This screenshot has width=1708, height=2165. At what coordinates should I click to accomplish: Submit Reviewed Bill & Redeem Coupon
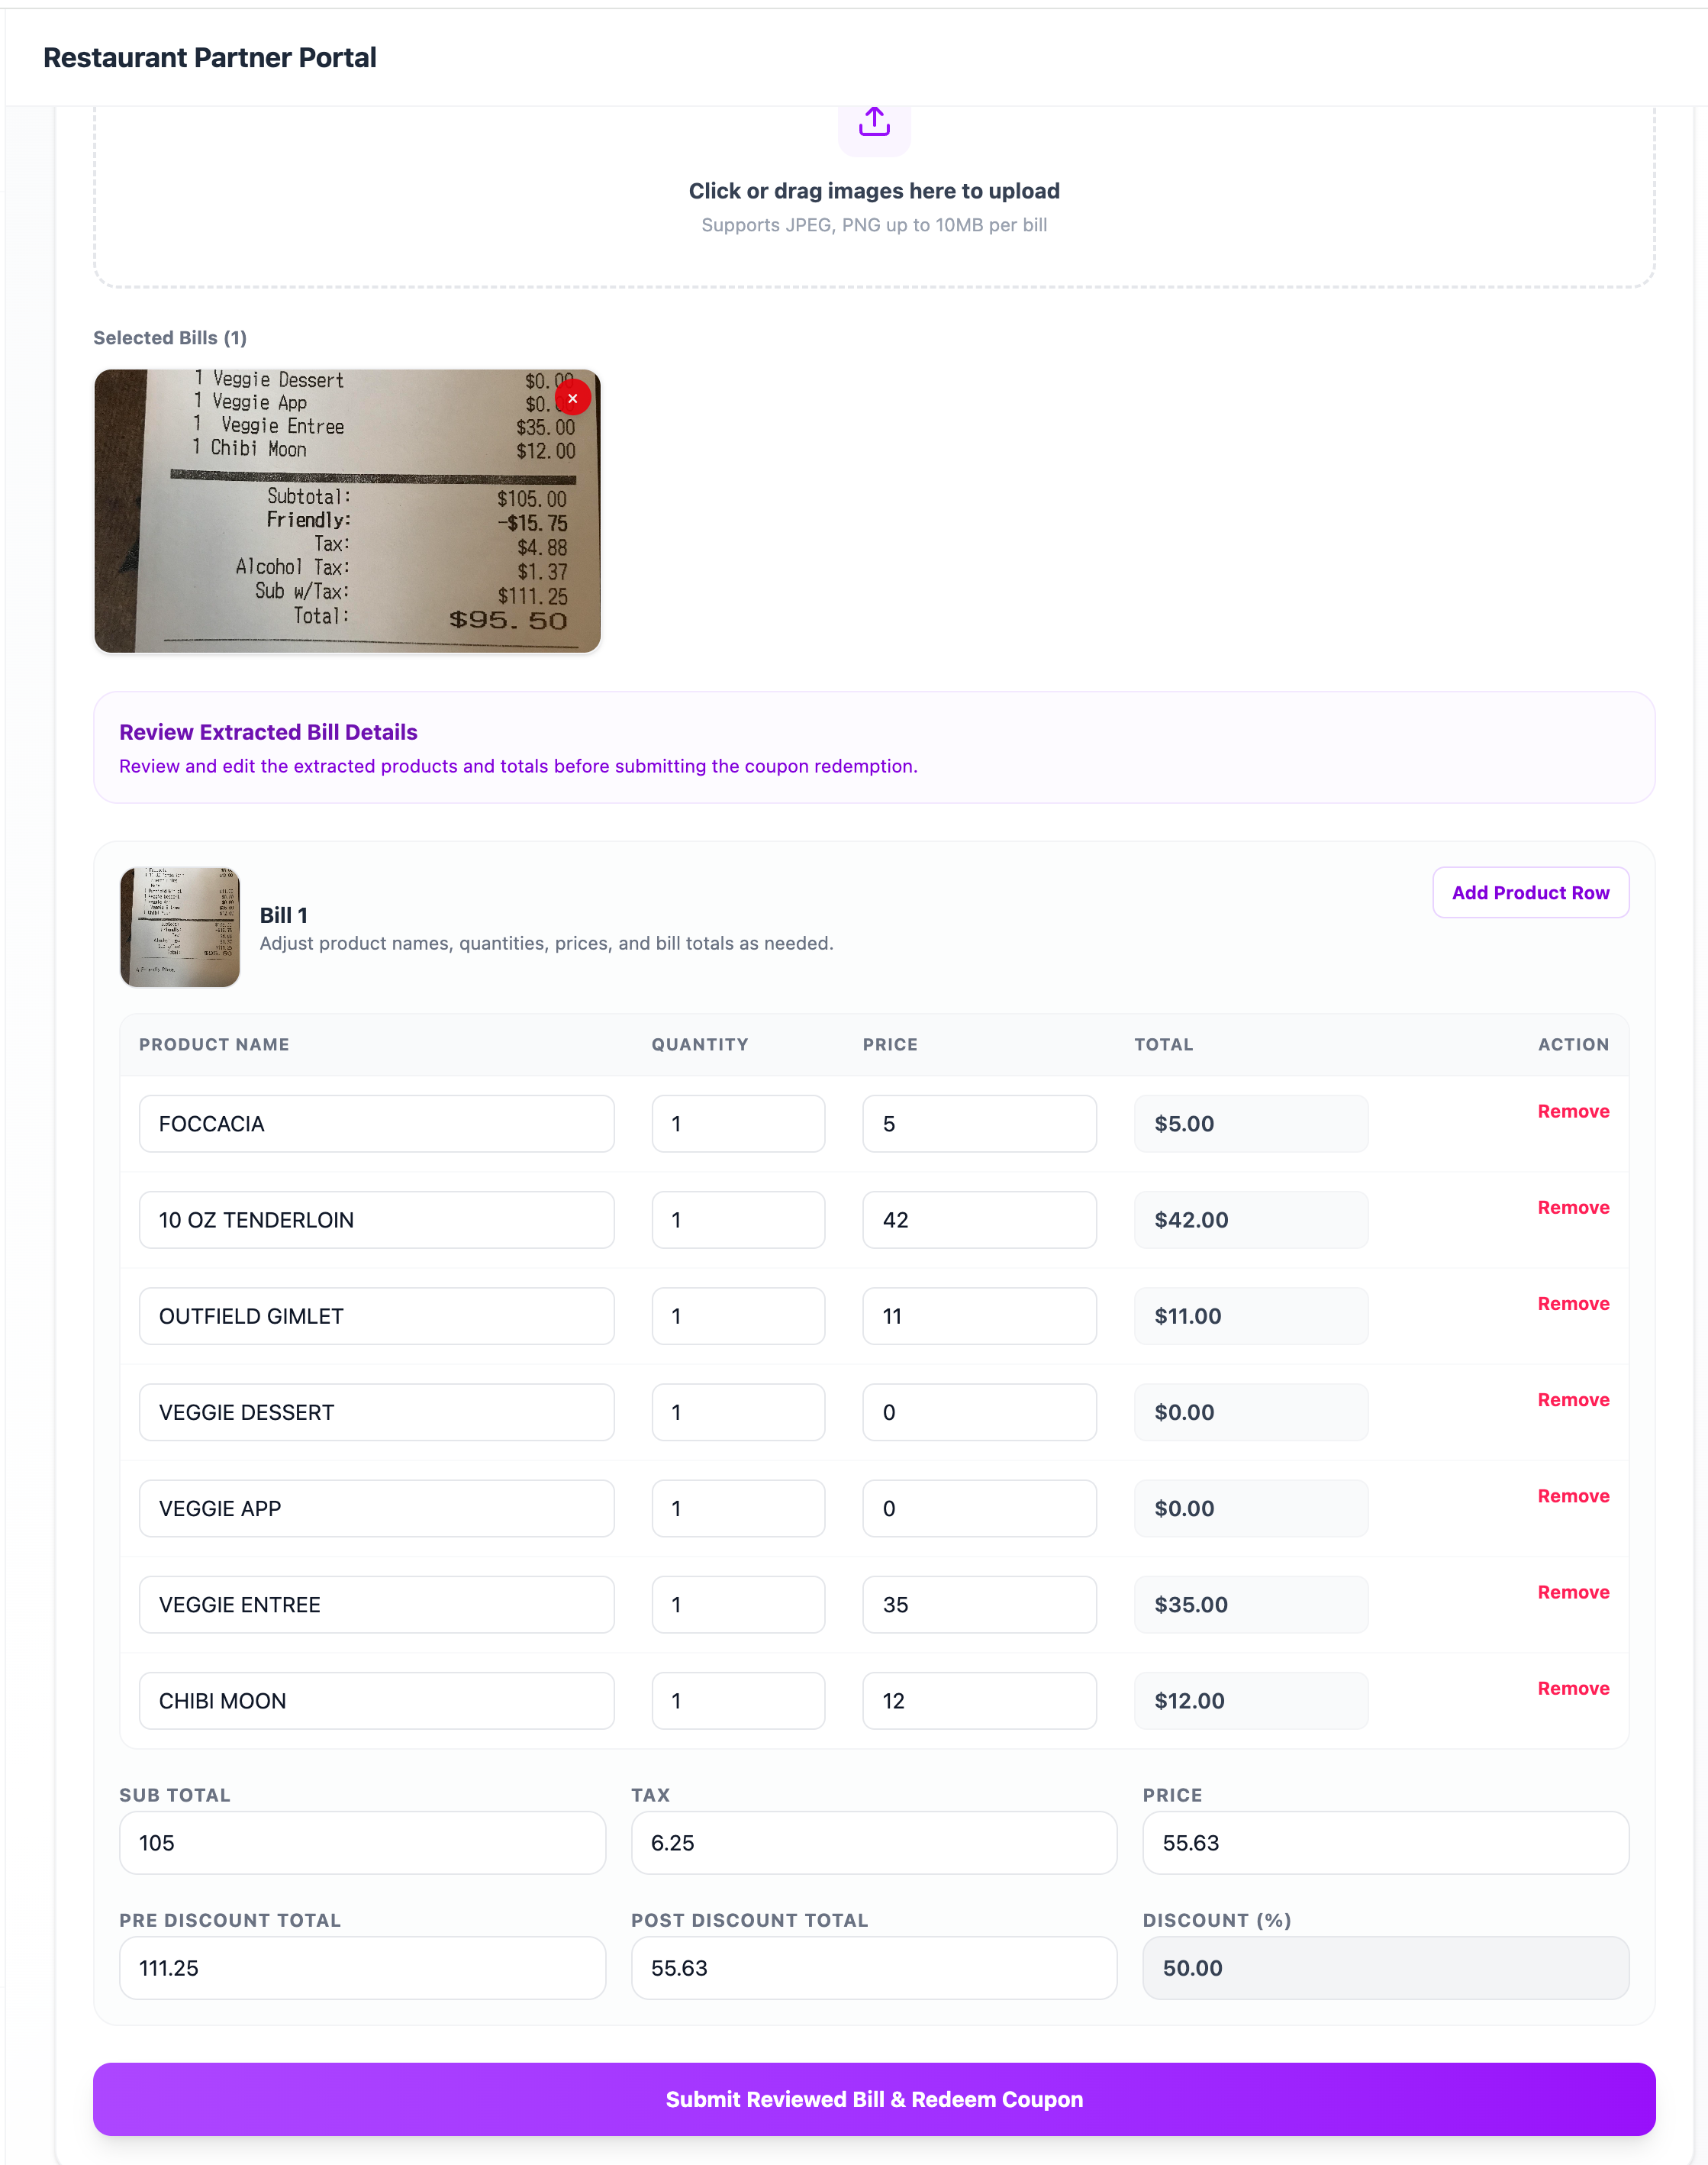[x=874, y=2099]
